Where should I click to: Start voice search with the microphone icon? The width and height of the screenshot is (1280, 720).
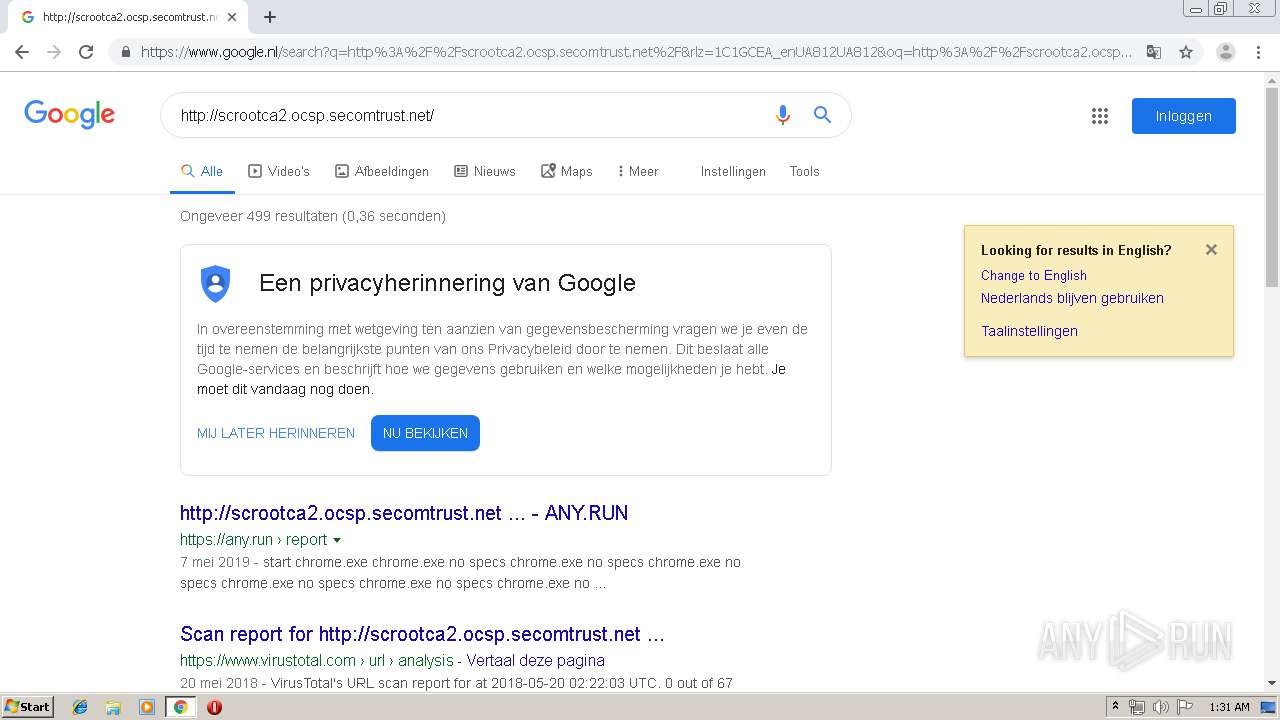pyautogui.click(x=783, y=115)
